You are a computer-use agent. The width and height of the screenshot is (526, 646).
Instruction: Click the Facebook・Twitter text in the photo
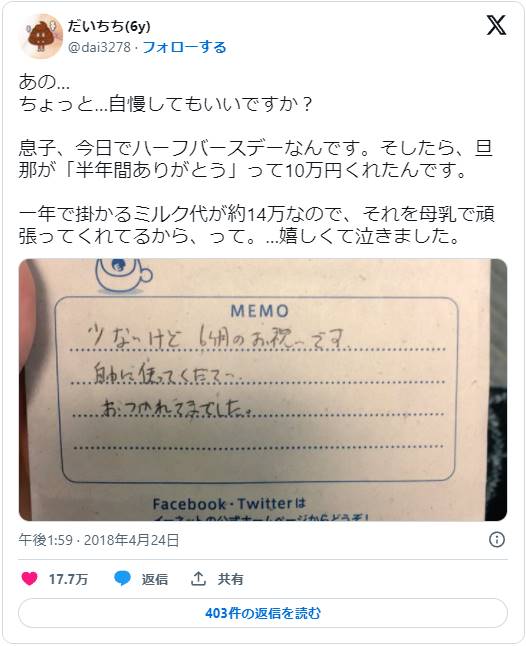coord(229,503)
